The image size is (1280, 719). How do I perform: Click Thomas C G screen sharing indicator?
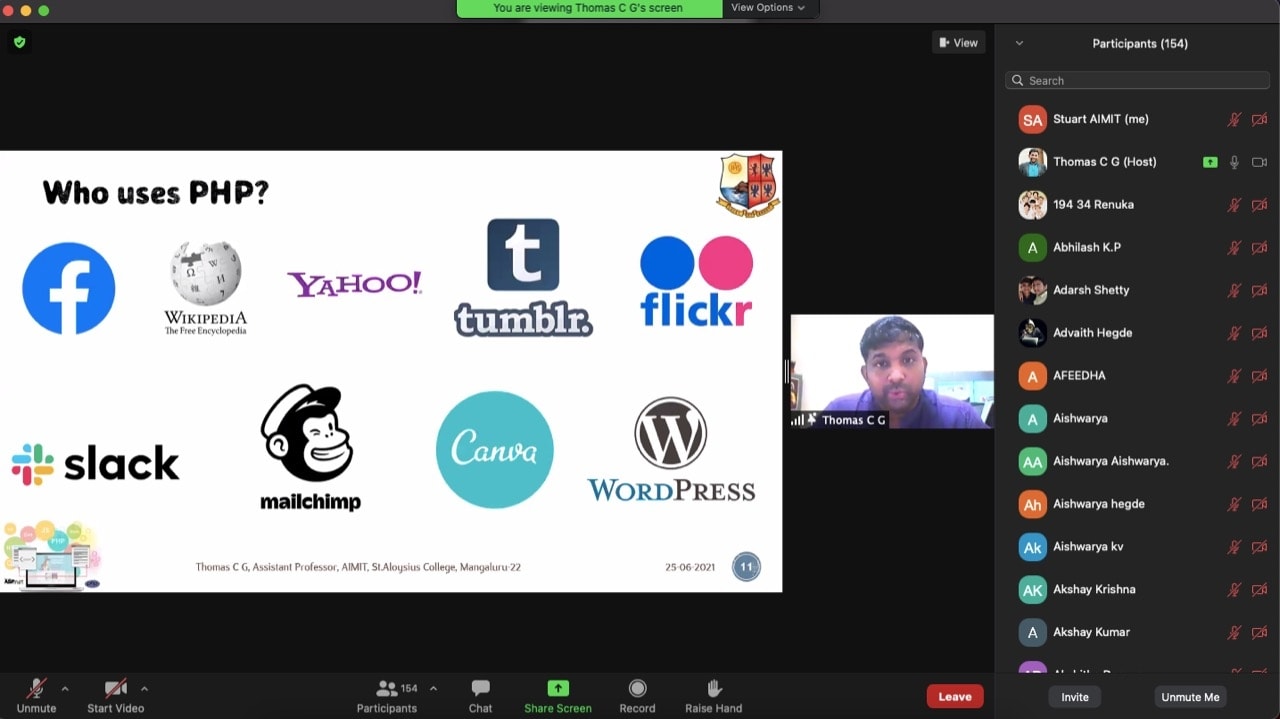(1210, 162)
